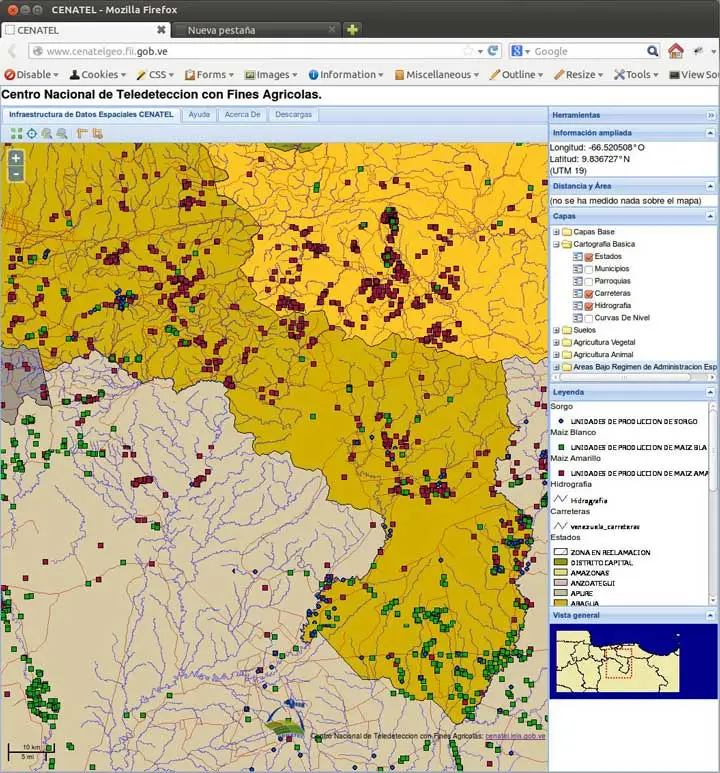Open the Descargas tab
The height and width of the screenshot is (773, 720).
293,115
